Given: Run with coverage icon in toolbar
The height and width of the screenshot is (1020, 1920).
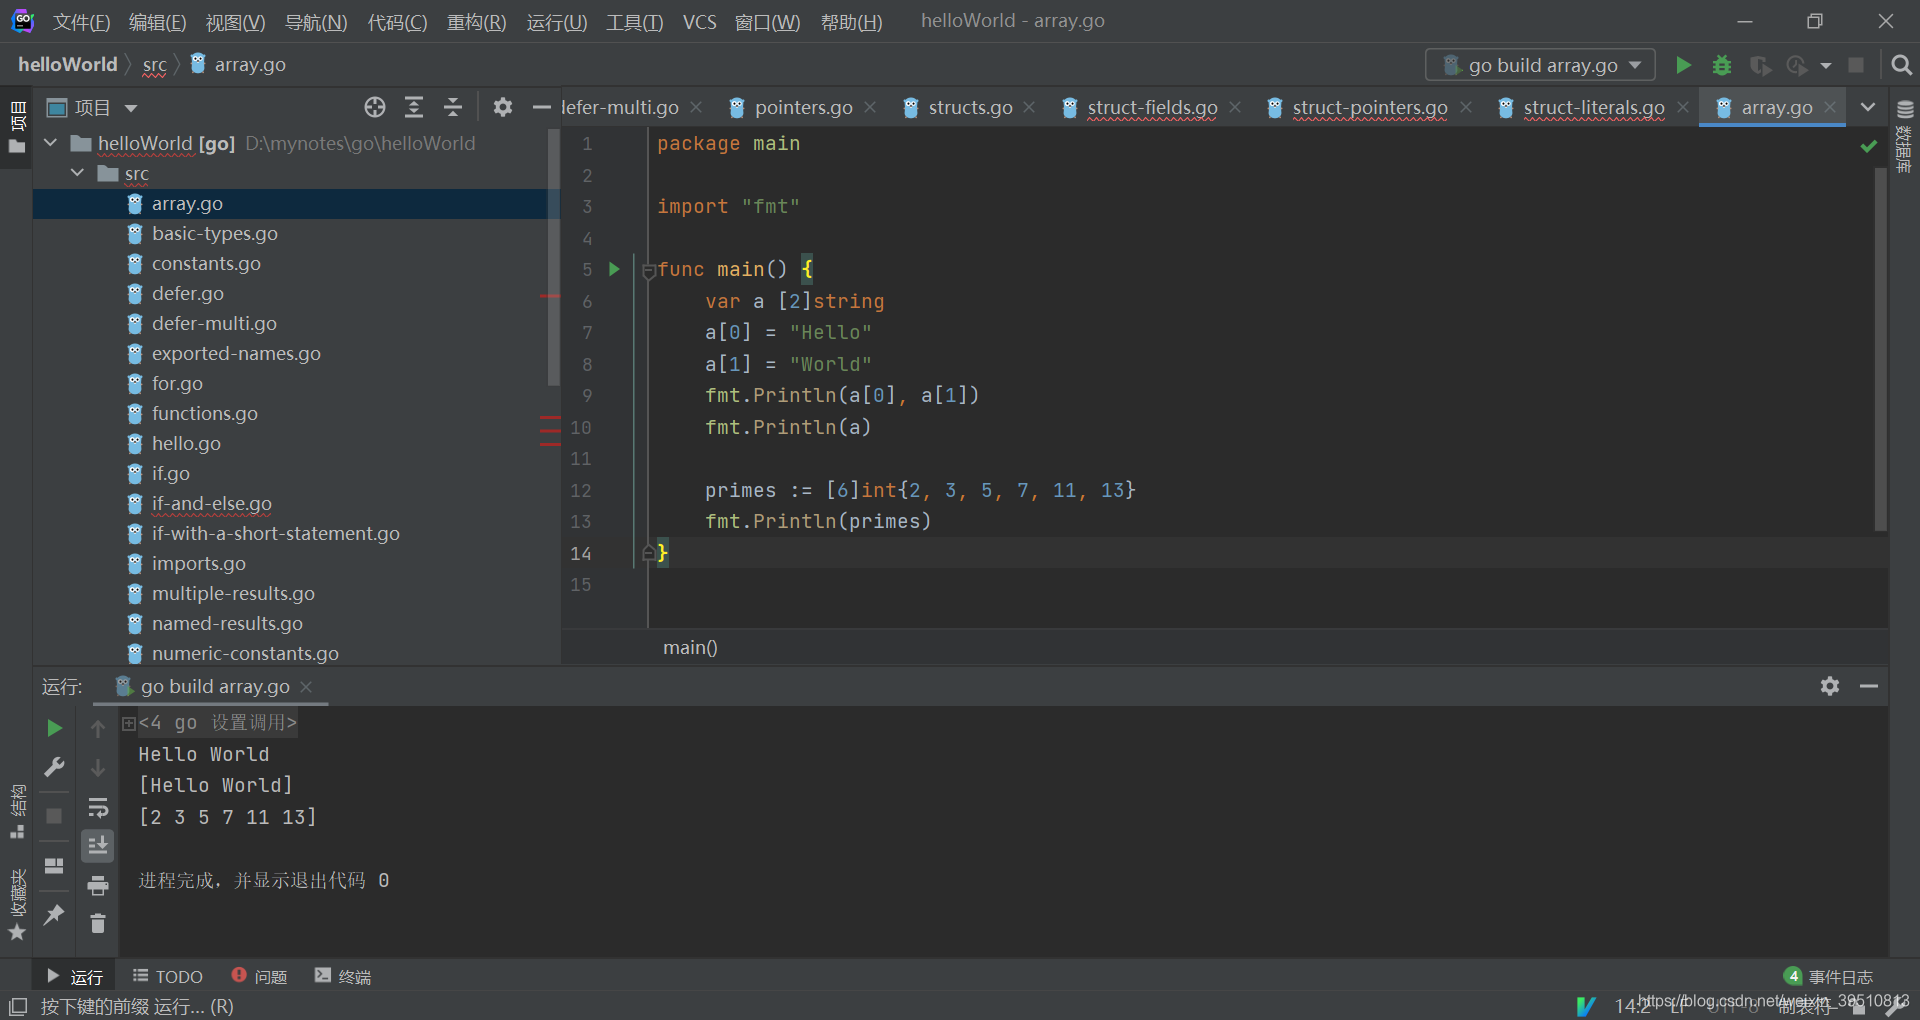Looking at the screenshot, I should pyautogui.click(x=1760, y=65).
